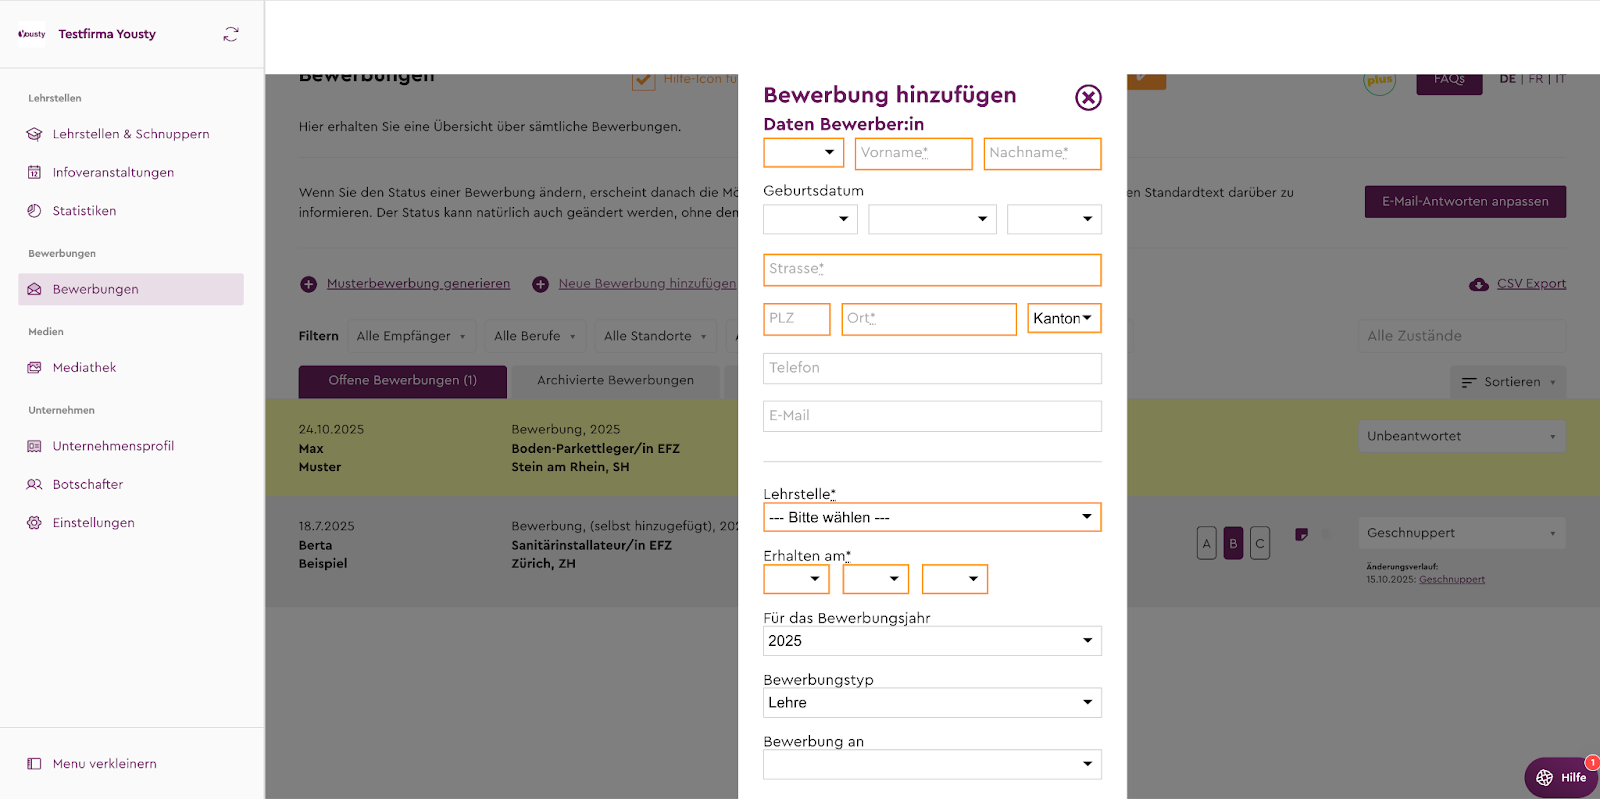This screenshot has height=799, width=1600.
Task: Click the Mediathek icon in the sidebar
Action: tap(34, 368)
